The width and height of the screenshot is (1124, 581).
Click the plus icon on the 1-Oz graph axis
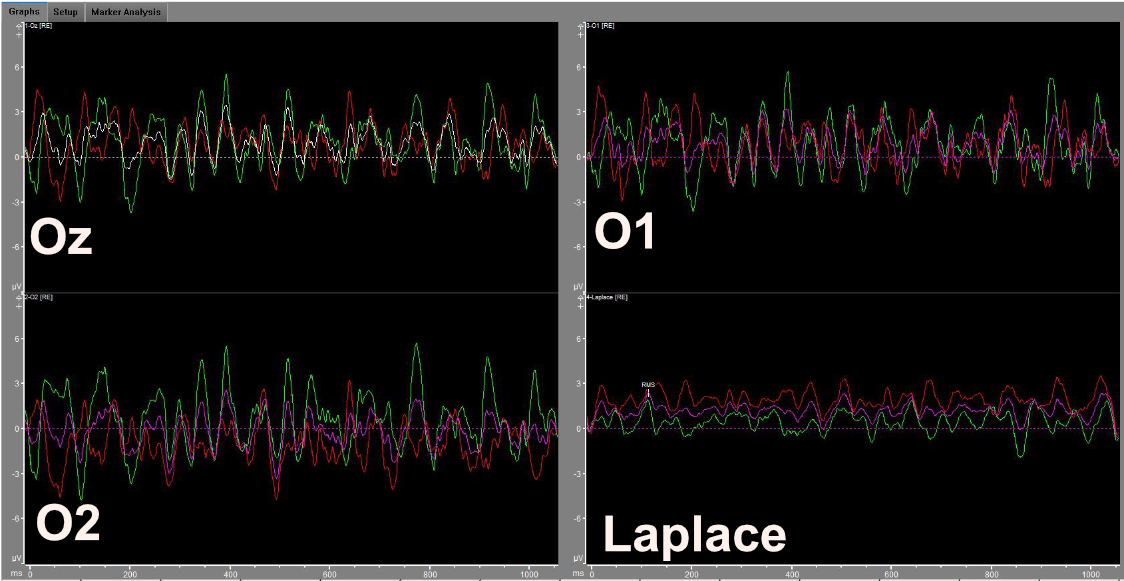tap(19, 33)
